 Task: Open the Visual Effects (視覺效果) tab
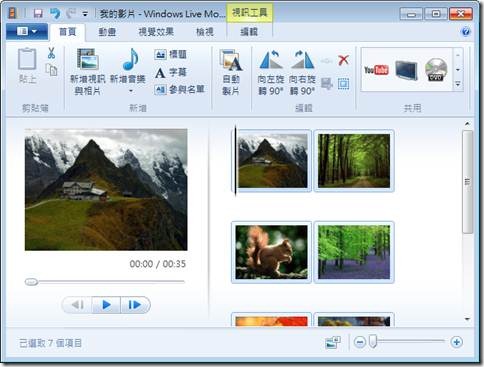pyautogui.click(x=156, y=32)
